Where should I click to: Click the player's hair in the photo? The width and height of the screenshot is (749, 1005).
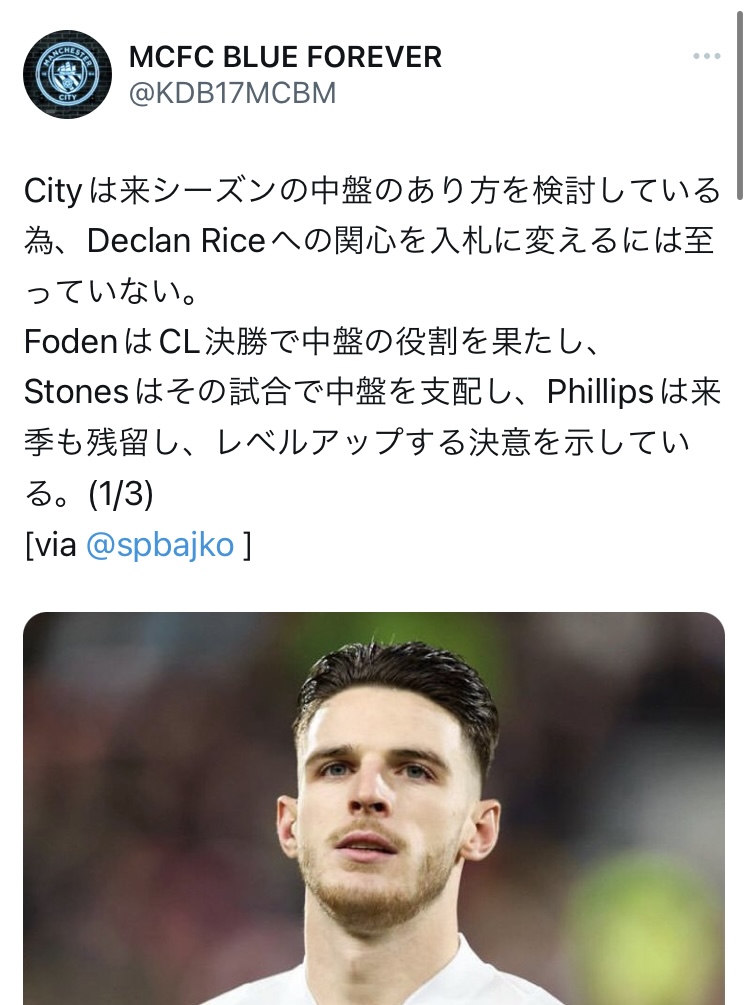tap(400, 680)
